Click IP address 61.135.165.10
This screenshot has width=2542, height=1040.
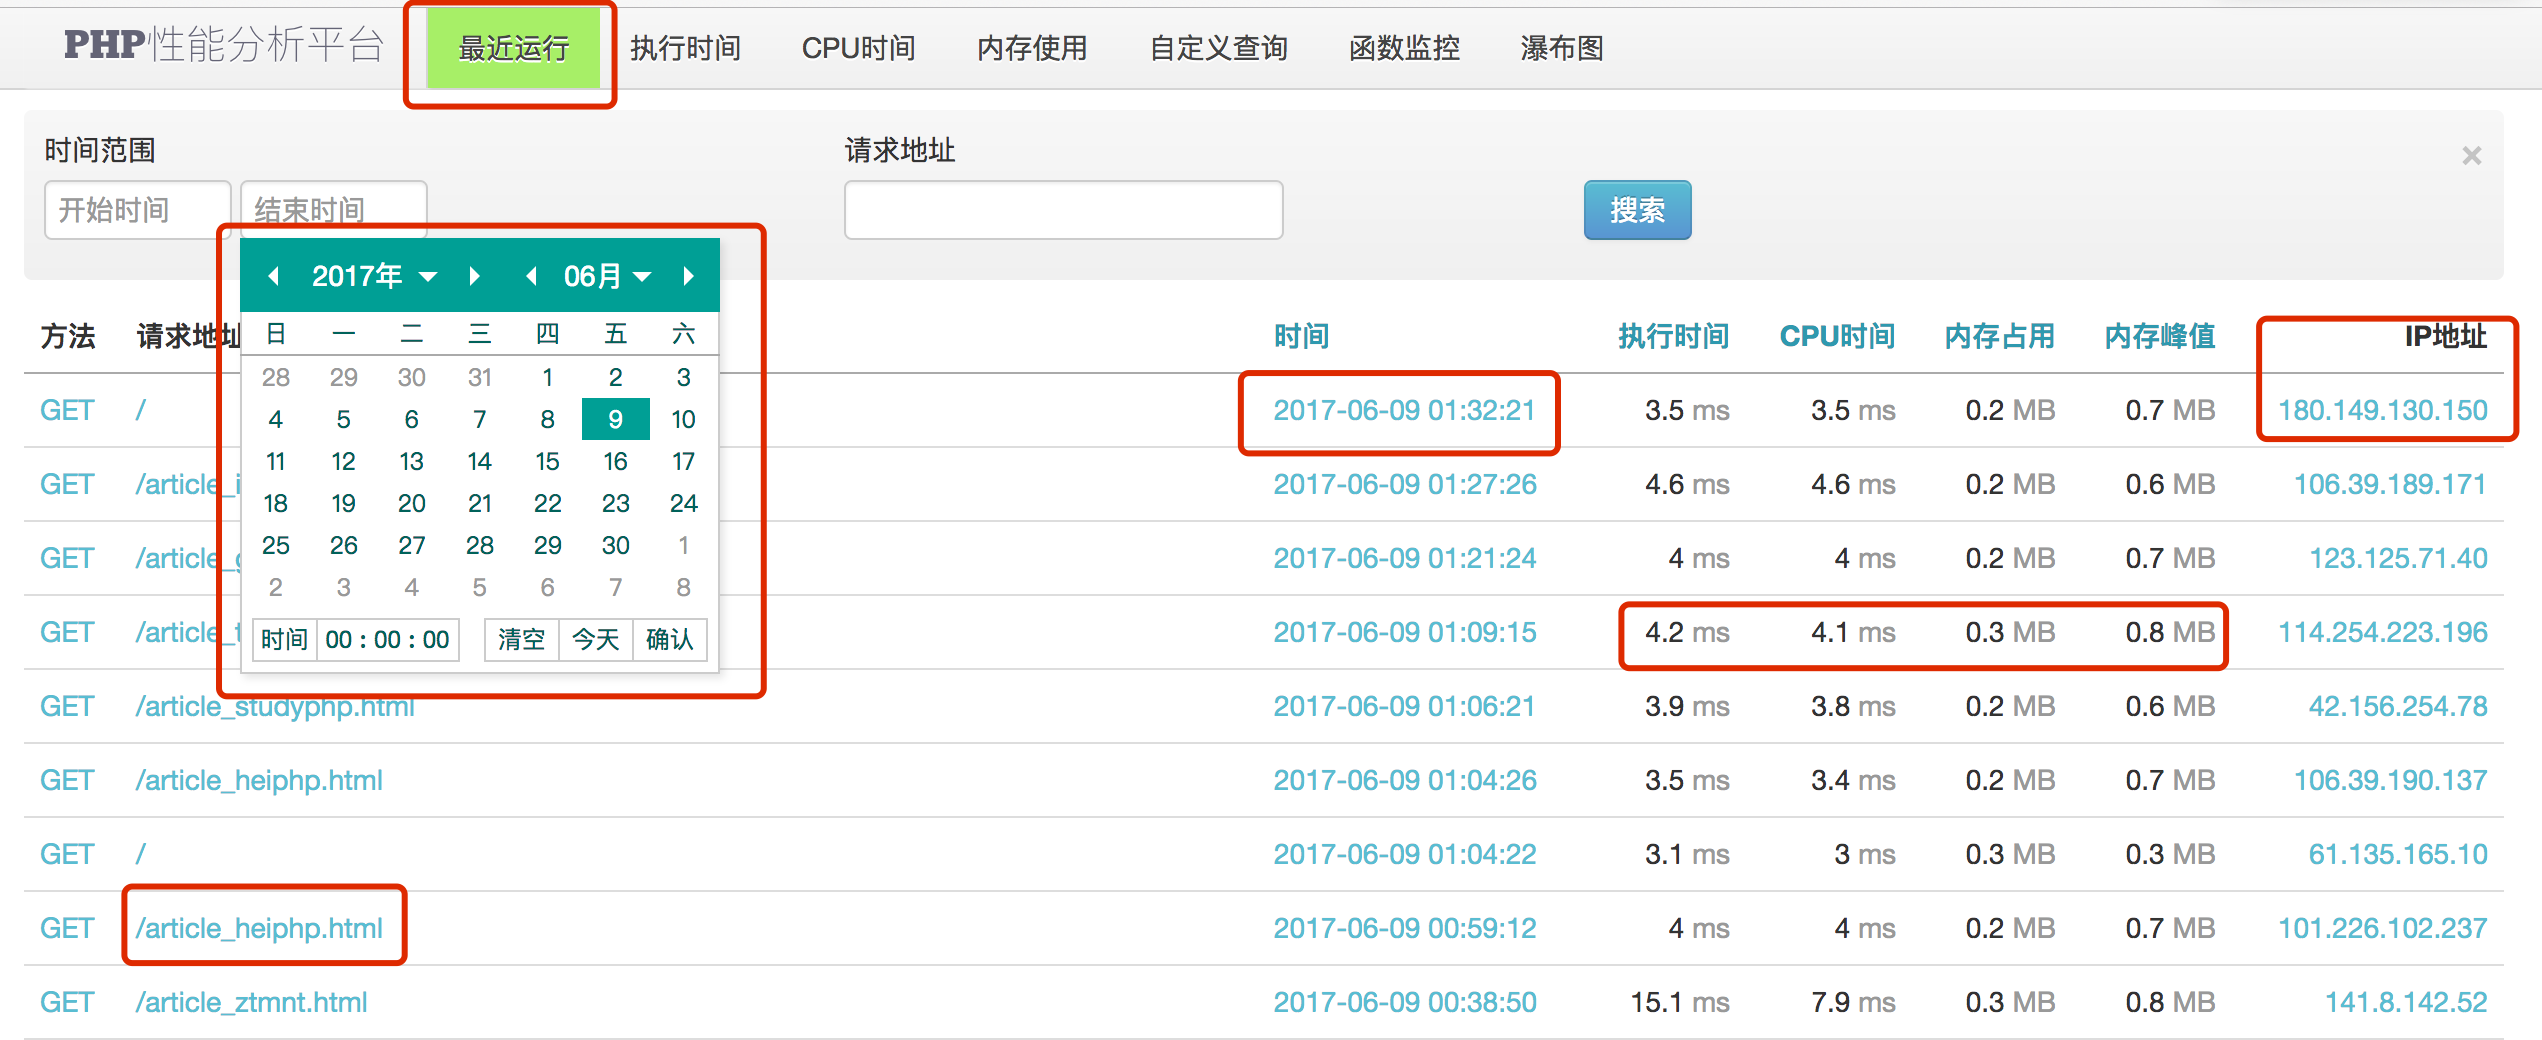2398,854
